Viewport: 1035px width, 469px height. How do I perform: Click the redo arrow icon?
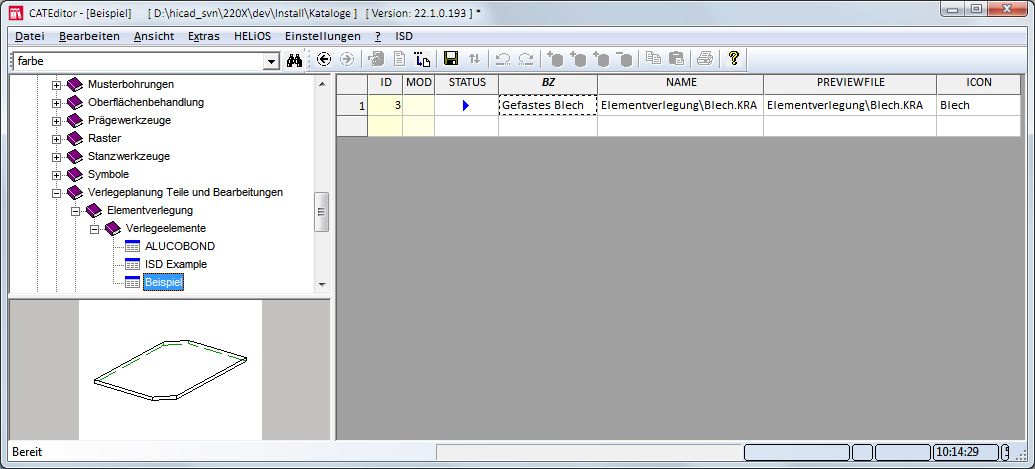pos(526,59)
